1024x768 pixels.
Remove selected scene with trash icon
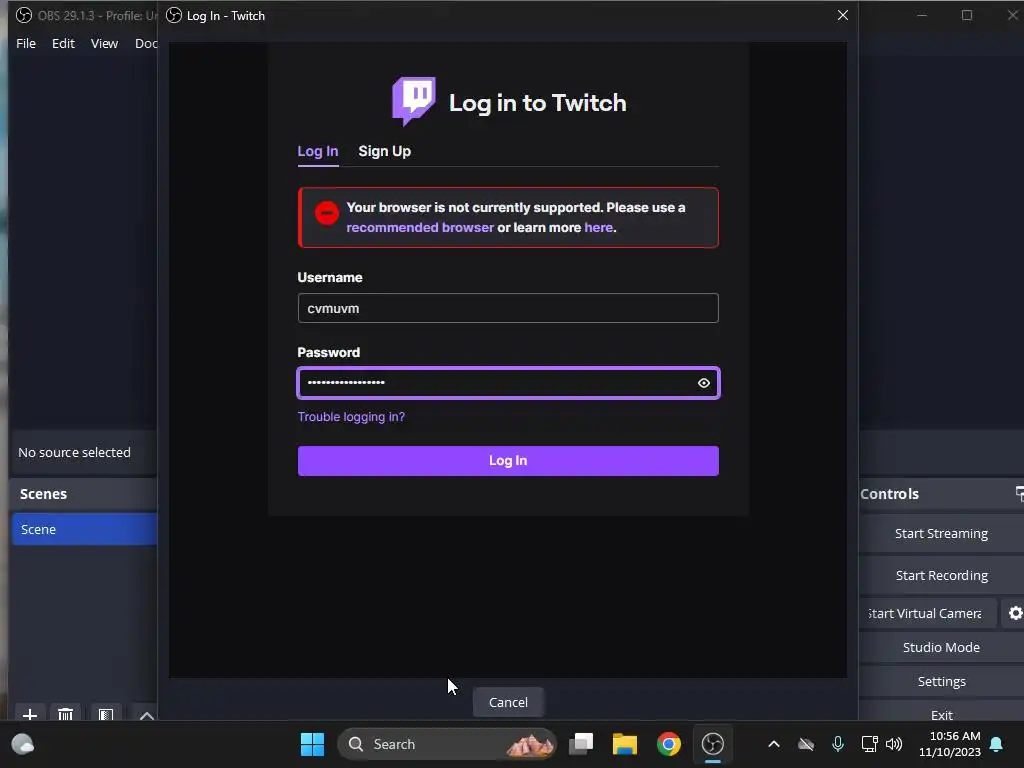click(x=65, y=714)
